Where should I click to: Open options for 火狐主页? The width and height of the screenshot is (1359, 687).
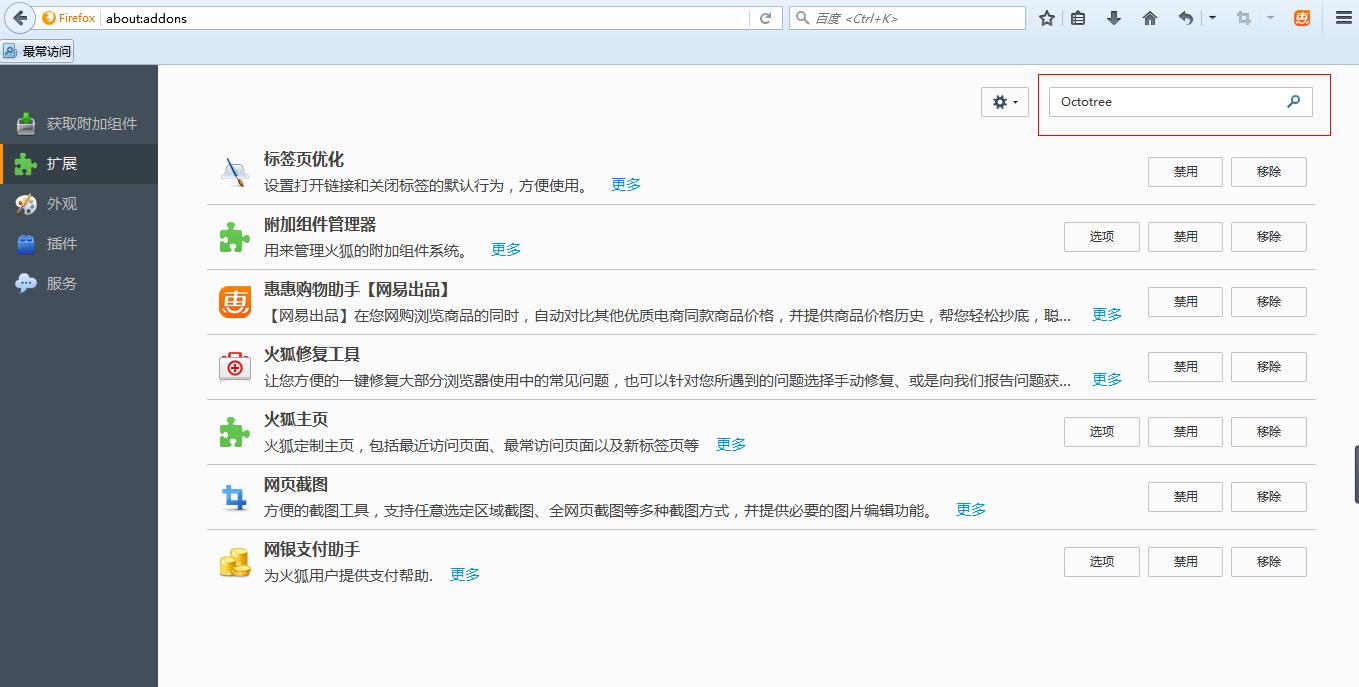[x=1102, y=432]
